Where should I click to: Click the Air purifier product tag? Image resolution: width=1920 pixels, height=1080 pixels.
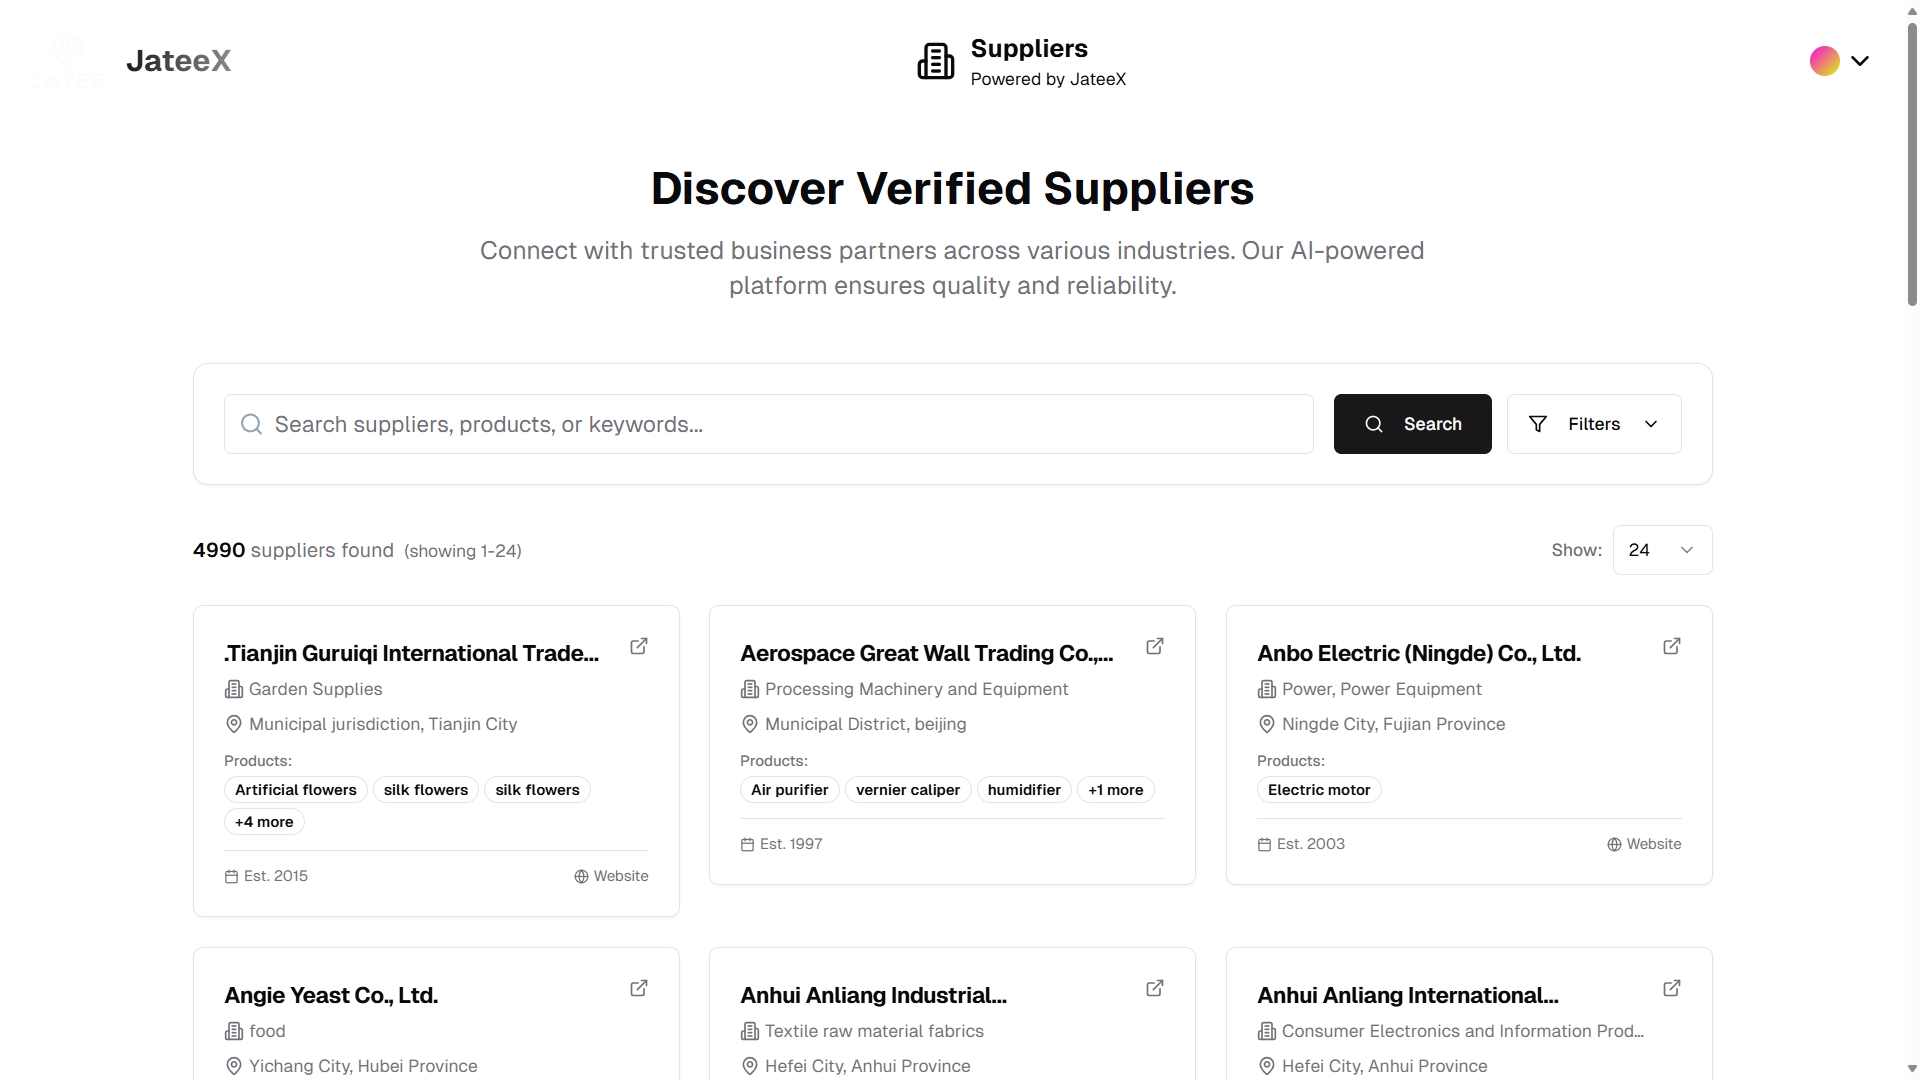(x=790, y=790)
